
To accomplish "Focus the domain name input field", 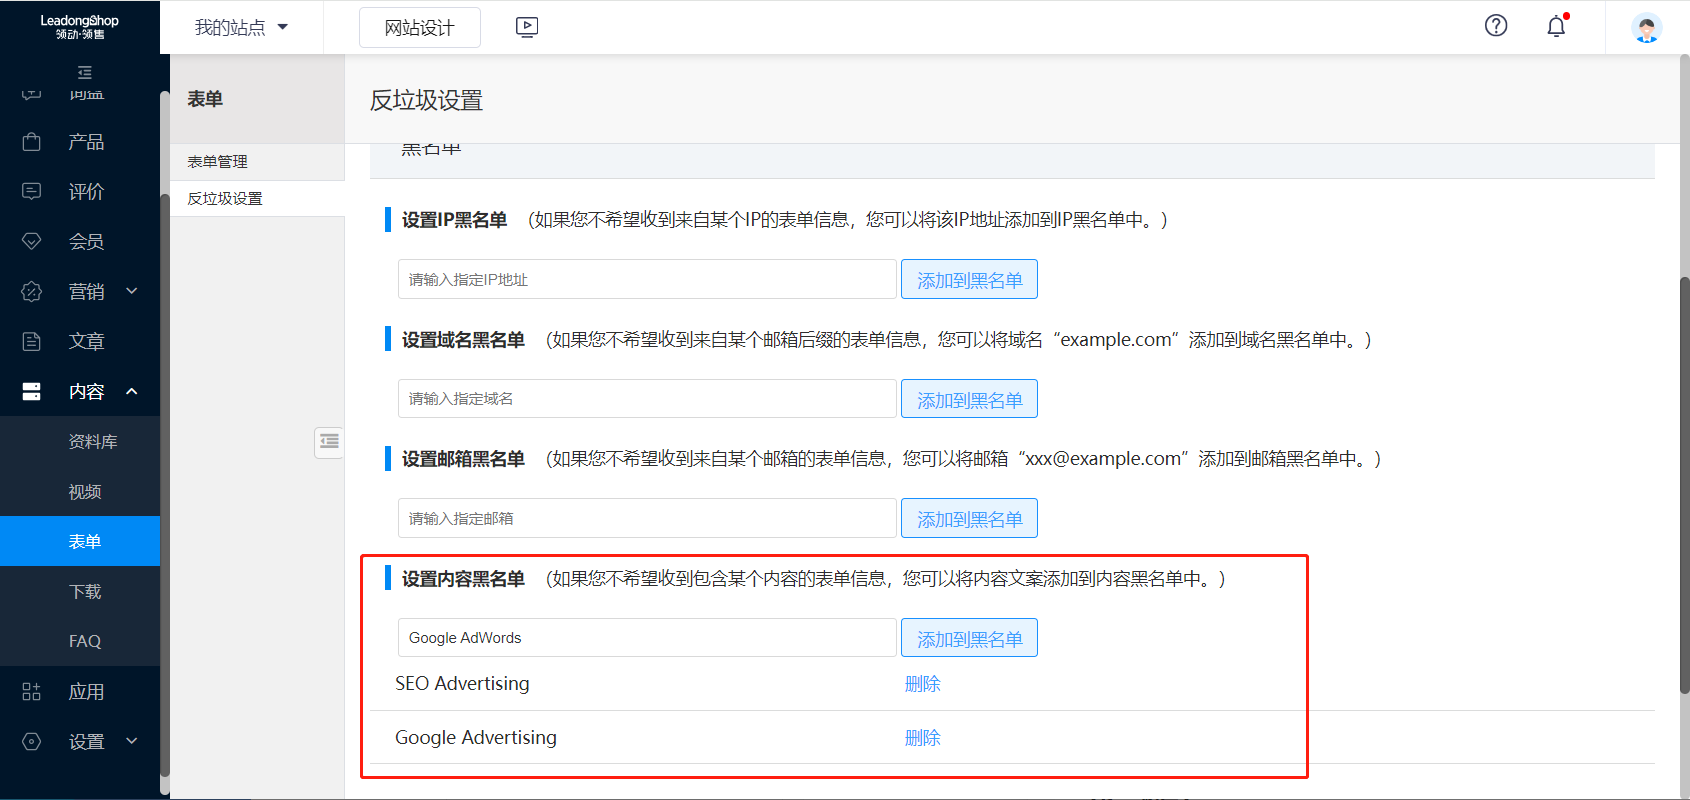I will pyautogui.click(x=647, y=398).
